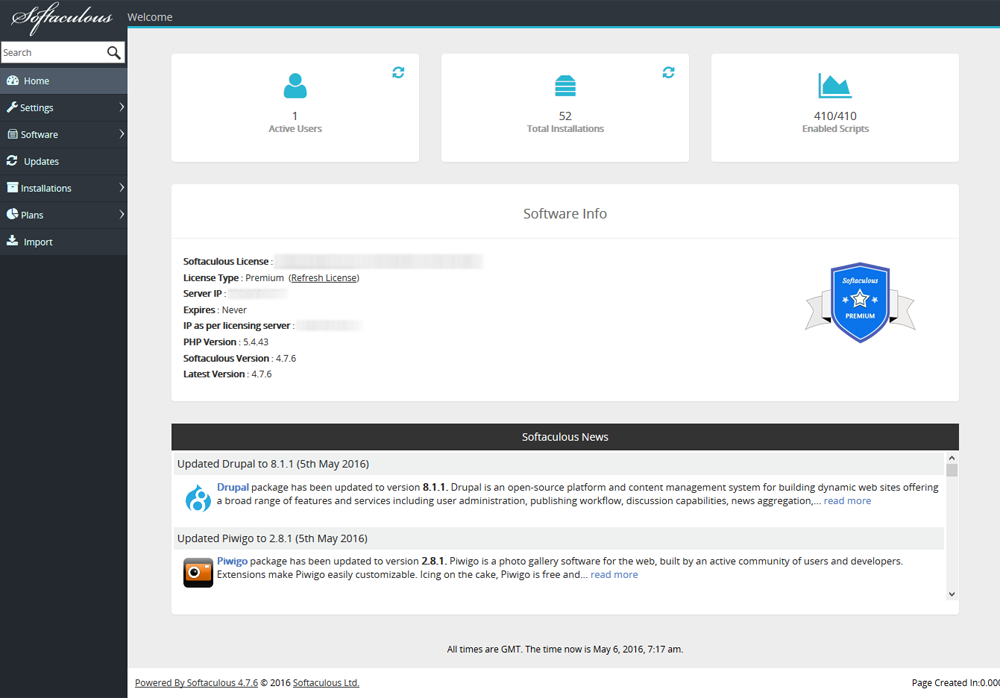The image size is (1000, 698).
Task: Click the news scrollbar thumb
Action: coord(952,470)
